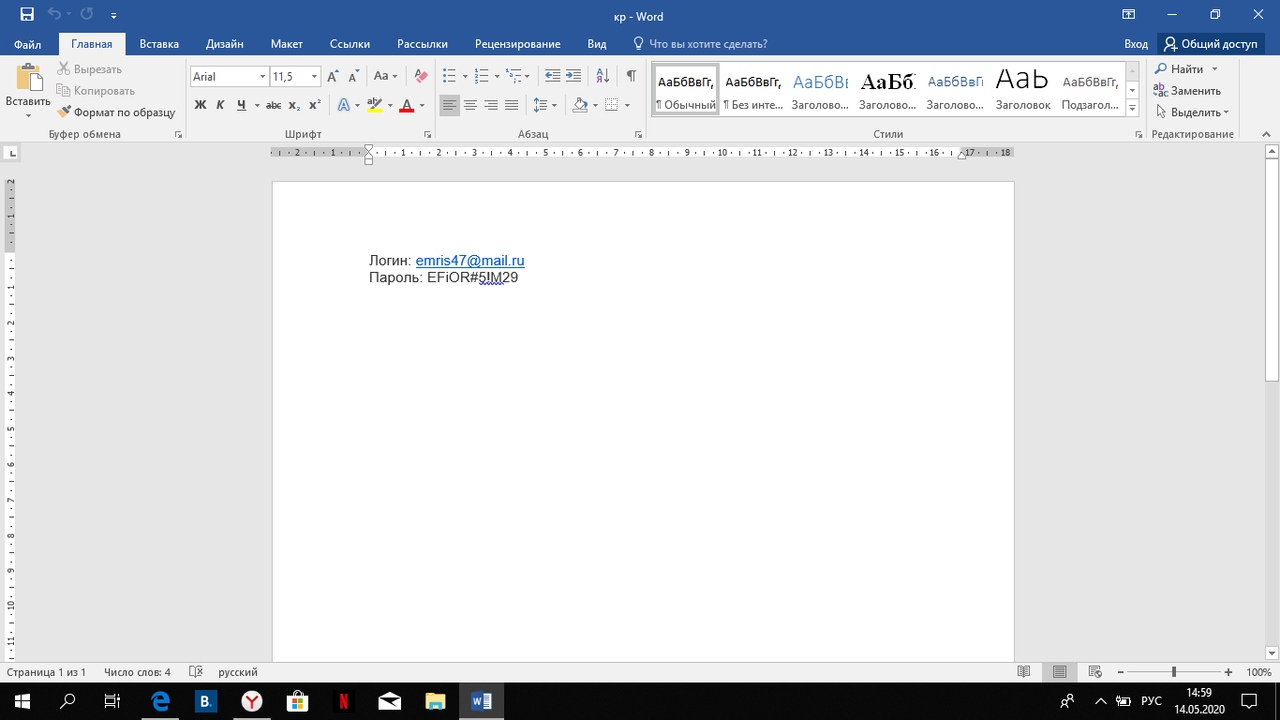
Task: Open the font name dropdown (Arial)
Action: [x=263, y=77]
